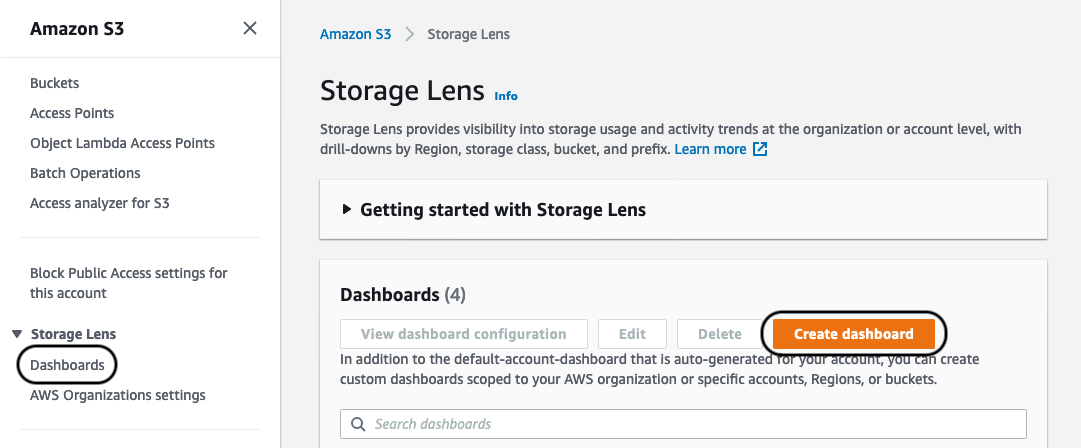Click the Amazon S3 breadcrumb link
This screenshot has width=1081, height=448.
tap(356, 34)
